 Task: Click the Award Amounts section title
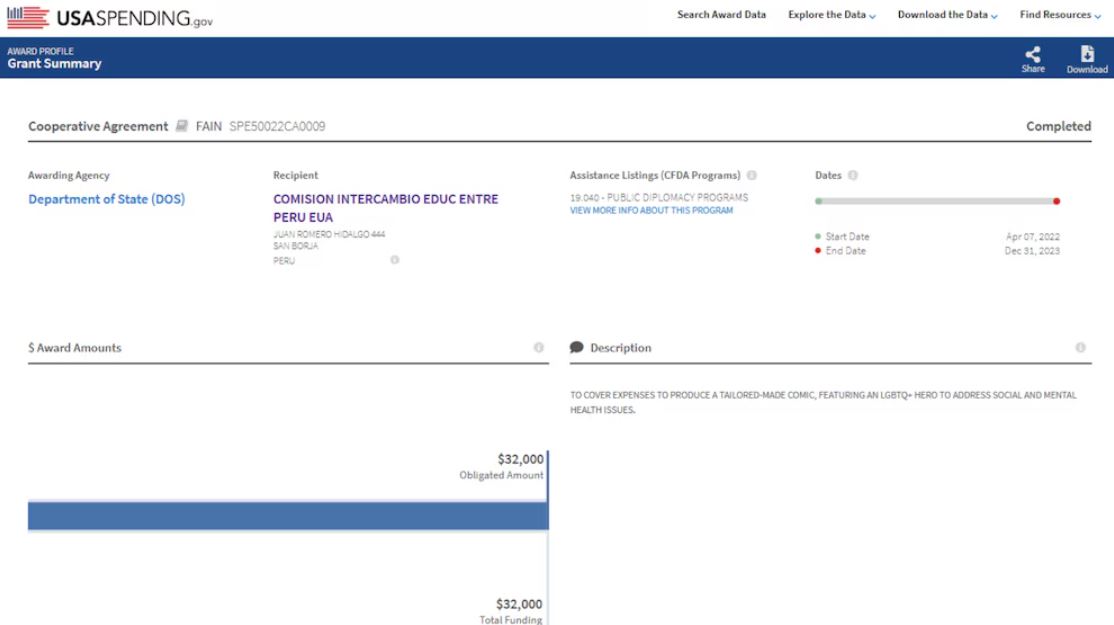pyautogui.click(x=75, y=347)
